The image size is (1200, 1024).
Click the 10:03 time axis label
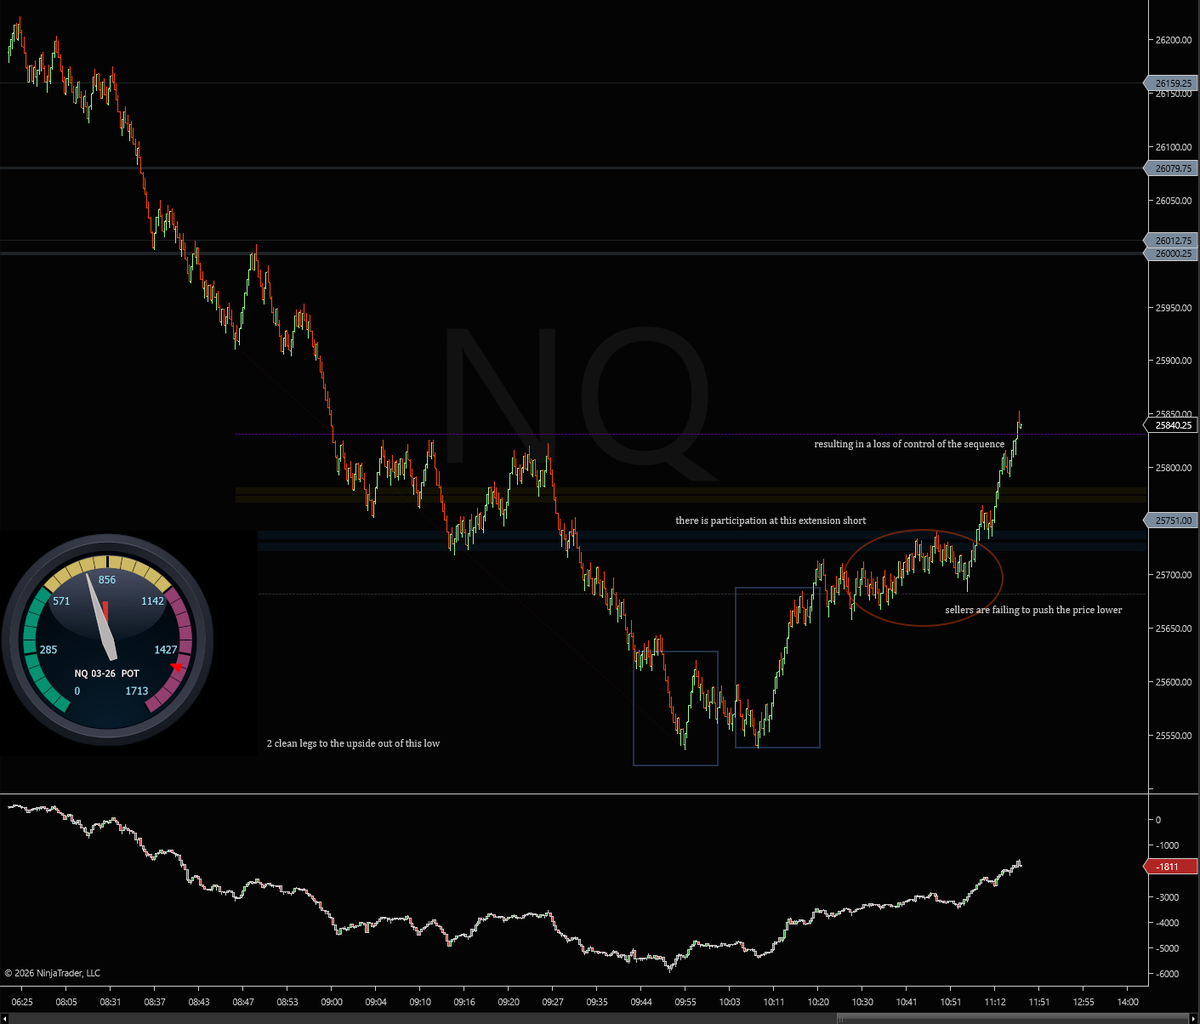tap(729, 1001)
